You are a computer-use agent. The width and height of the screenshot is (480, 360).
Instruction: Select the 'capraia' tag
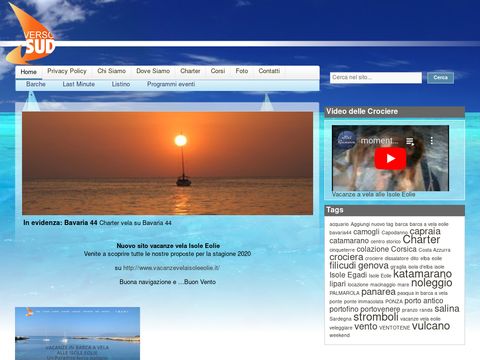(x=425, y=231)
